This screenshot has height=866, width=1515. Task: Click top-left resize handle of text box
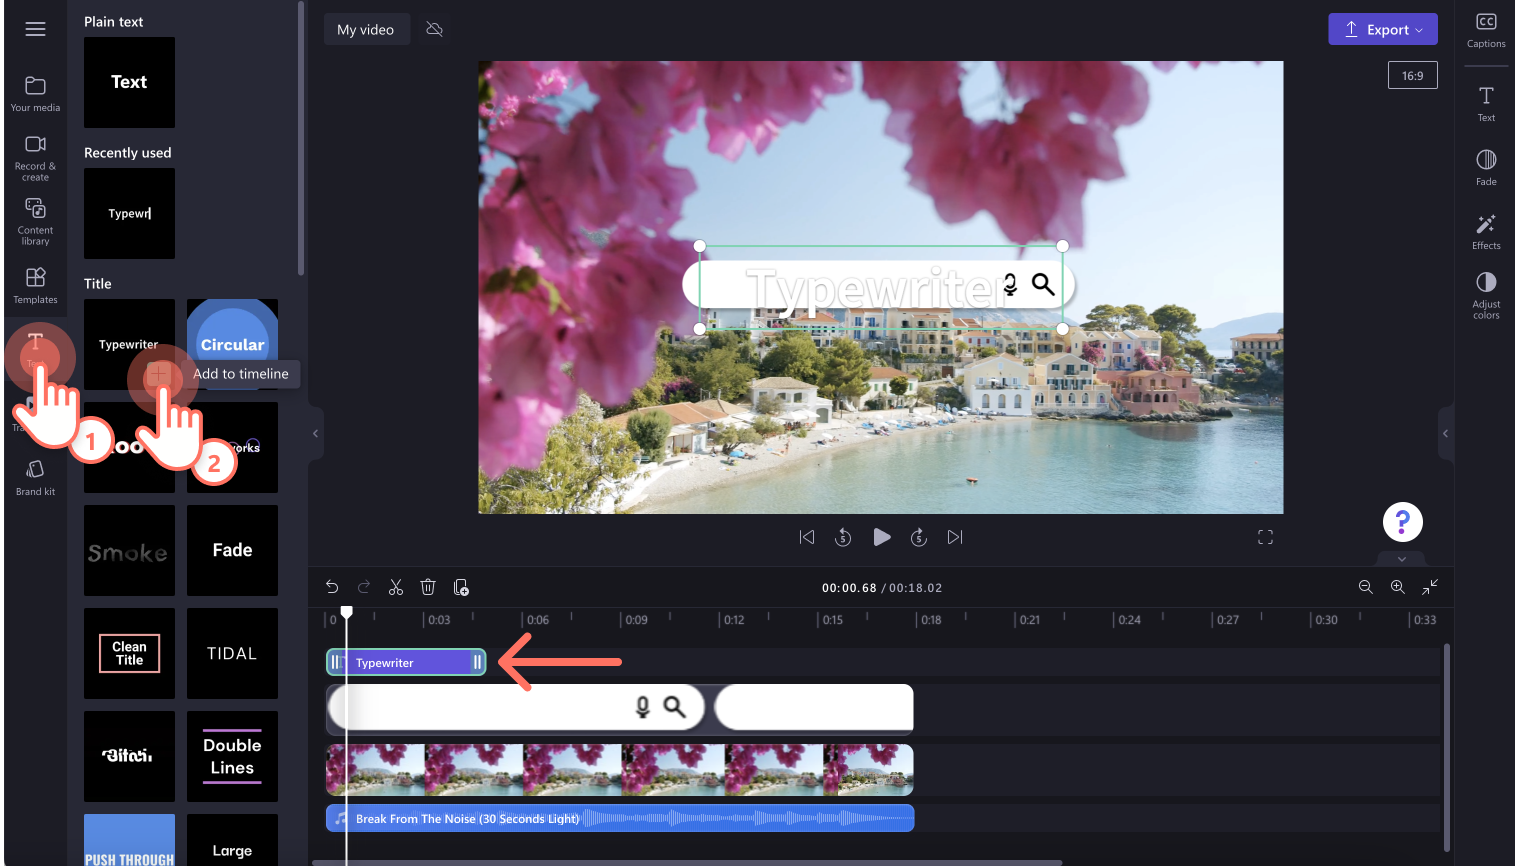pos(700,246)
